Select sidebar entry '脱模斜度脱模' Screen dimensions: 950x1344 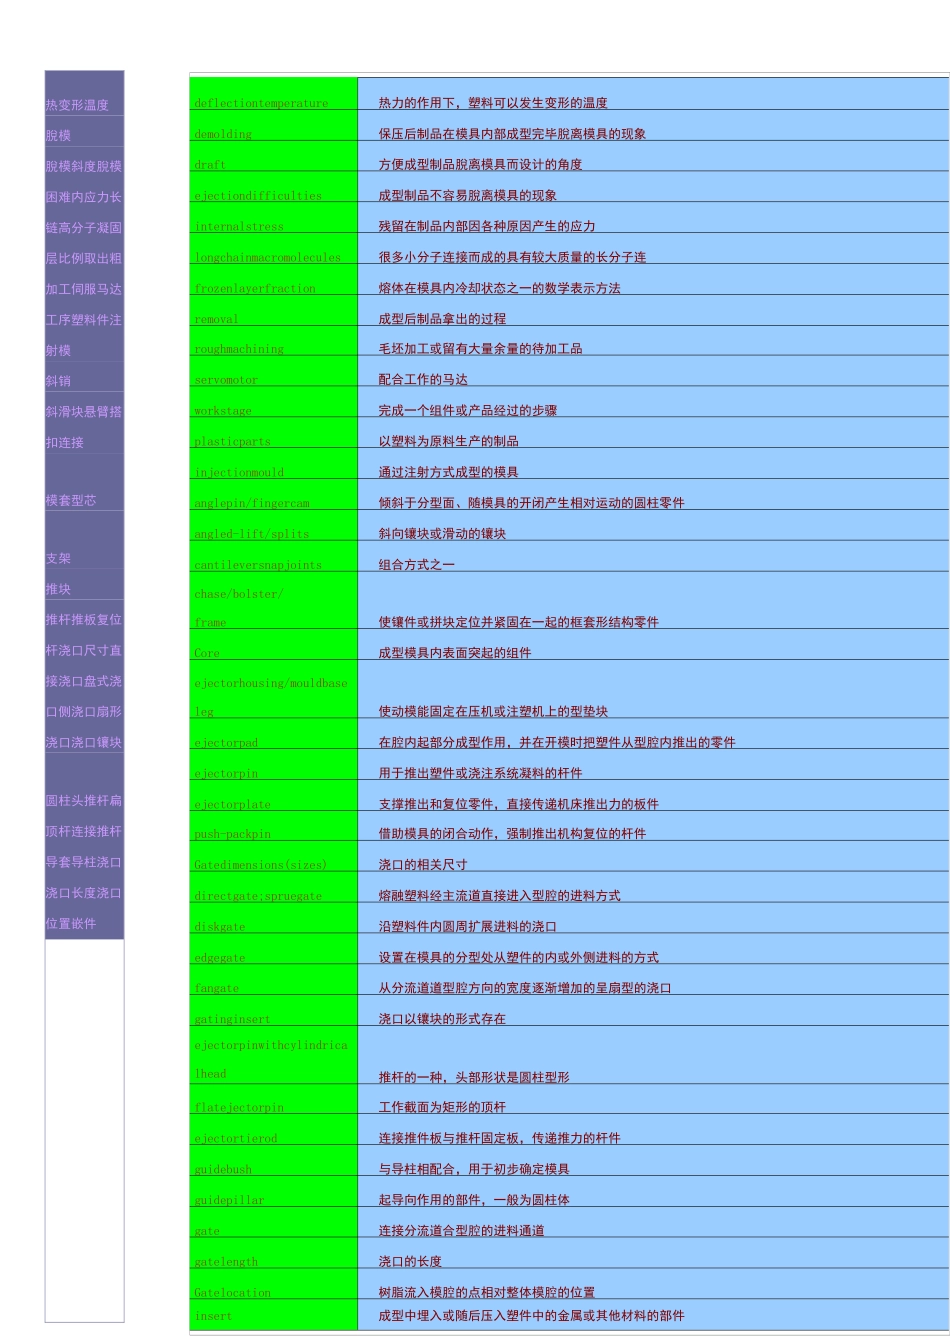(x=84, y=167)
